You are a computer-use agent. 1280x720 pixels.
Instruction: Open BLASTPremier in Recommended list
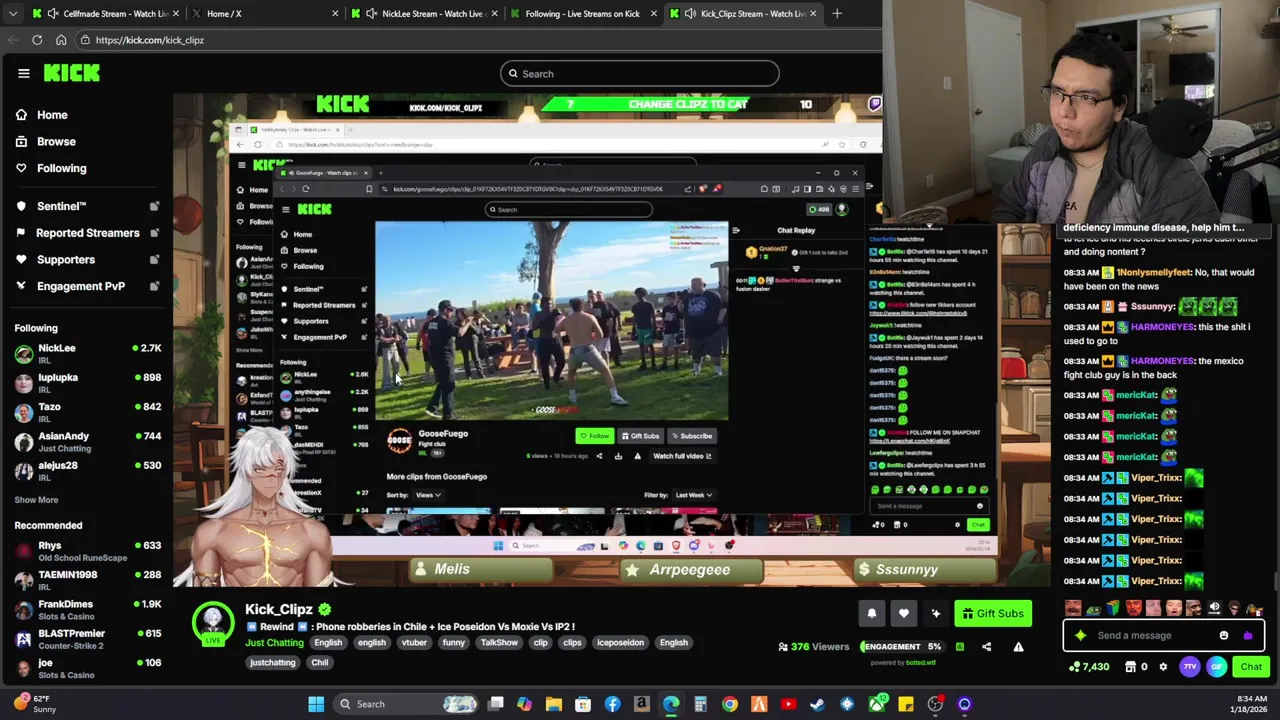pos(87,639)
